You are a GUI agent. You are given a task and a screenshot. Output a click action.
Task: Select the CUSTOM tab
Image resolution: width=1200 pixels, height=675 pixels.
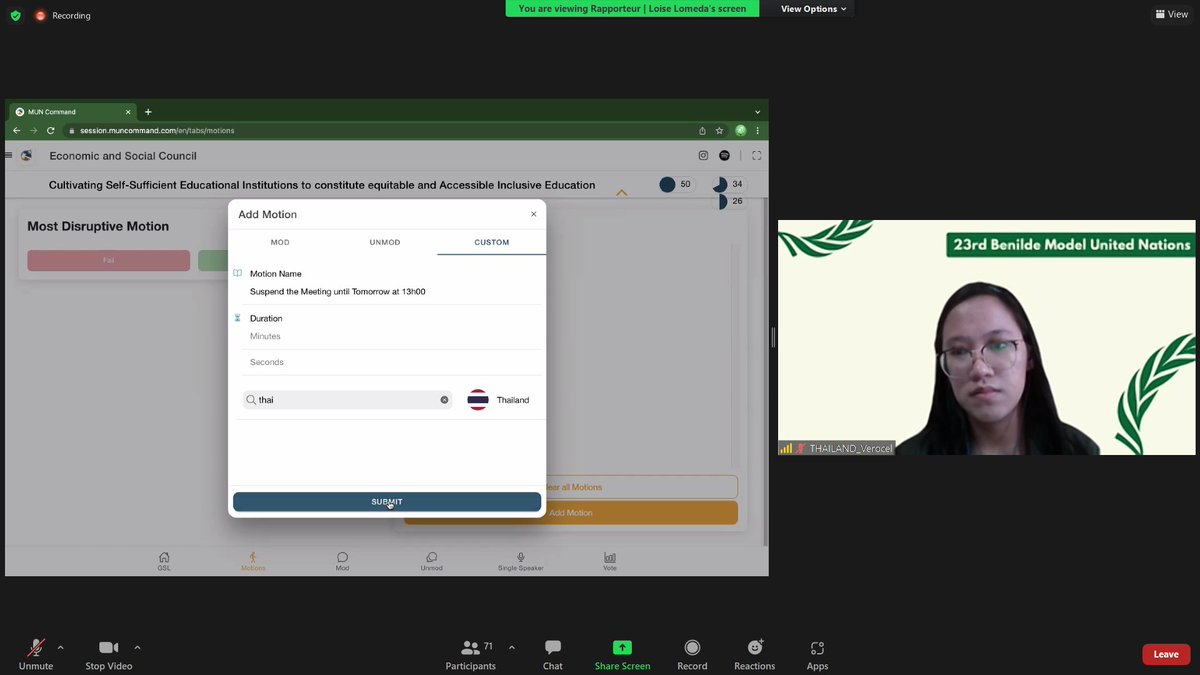click(x=492, y=242)
